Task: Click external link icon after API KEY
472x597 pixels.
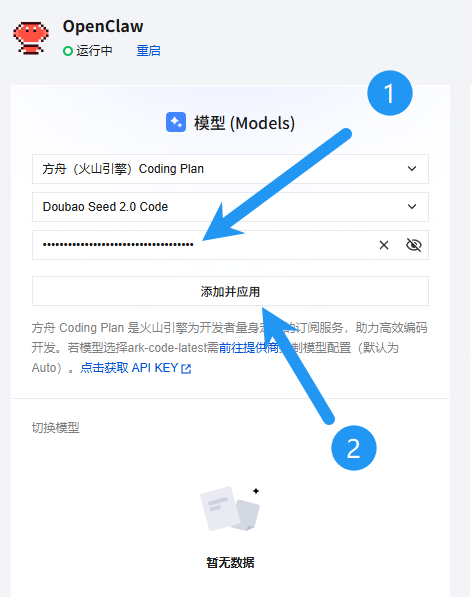Action: click(x=186, y=369)
